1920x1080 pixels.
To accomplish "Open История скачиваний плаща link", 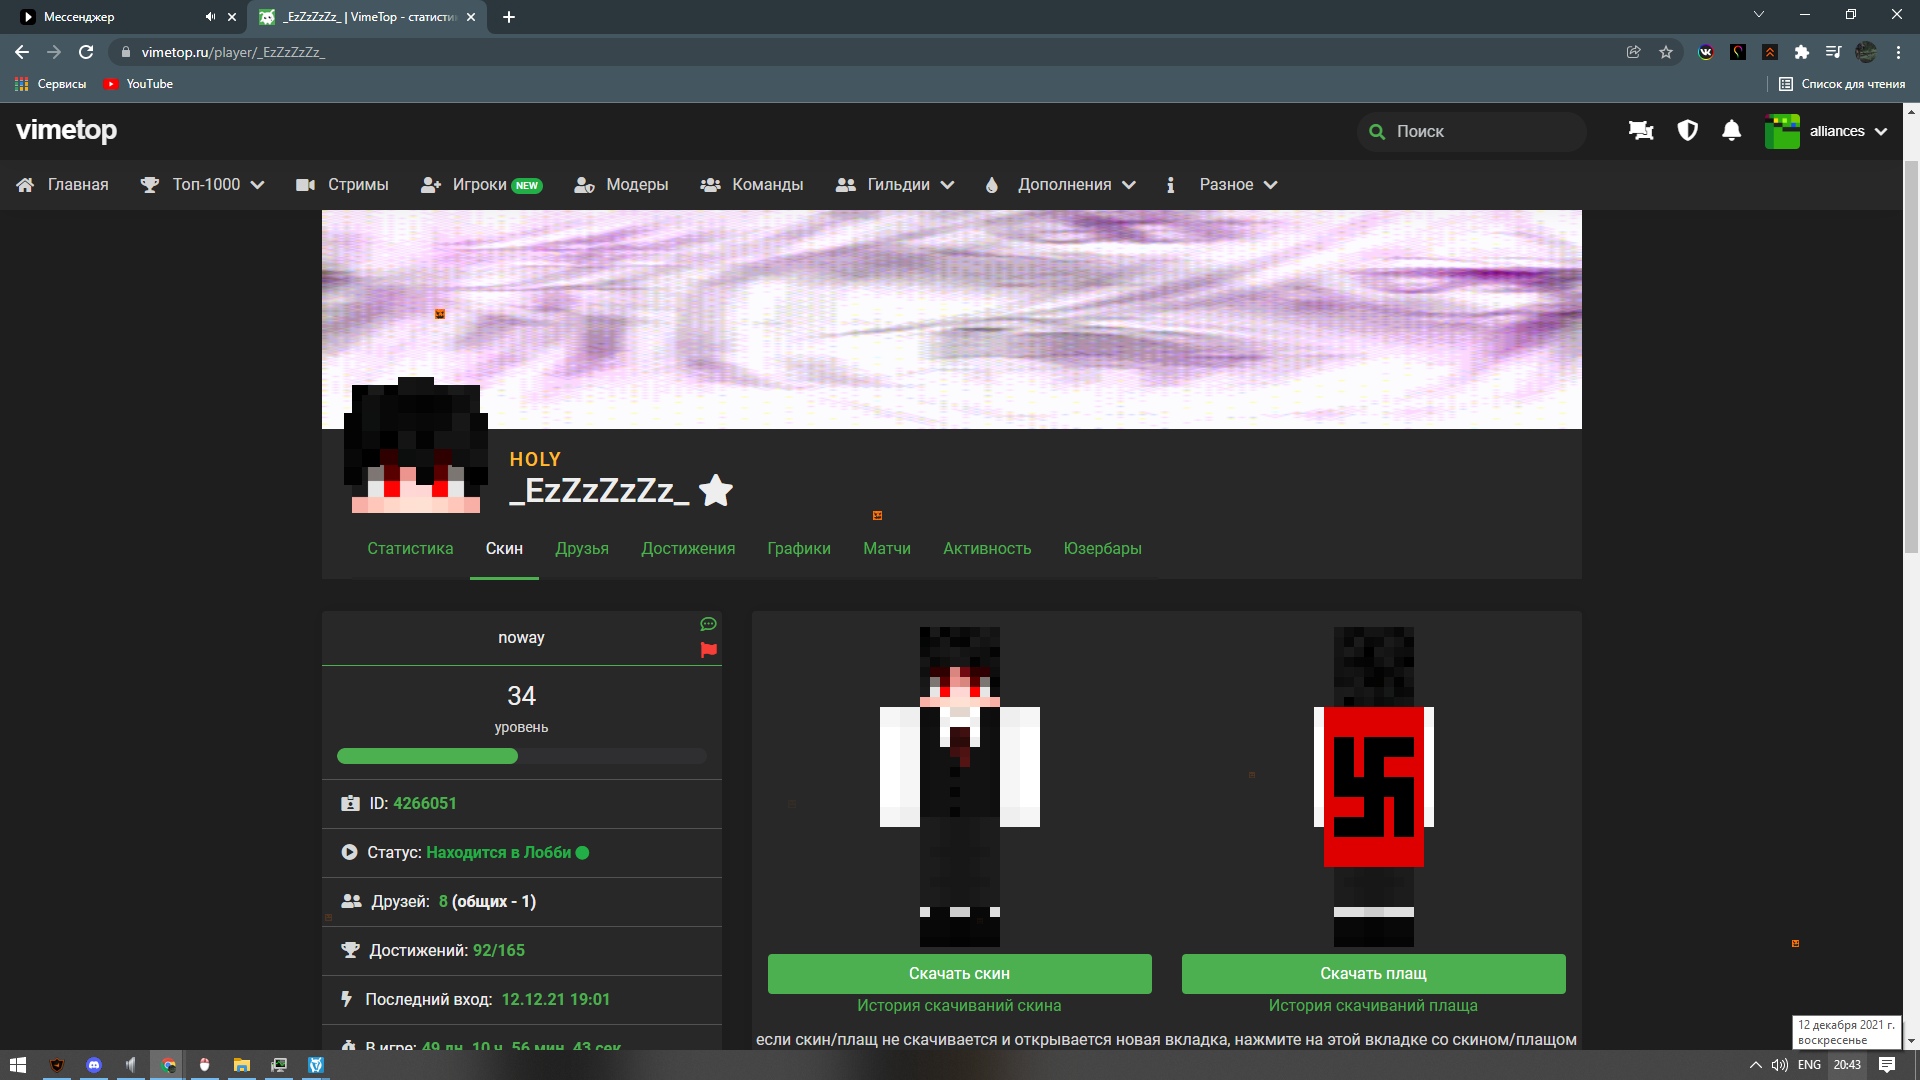I will 1373,1005.
